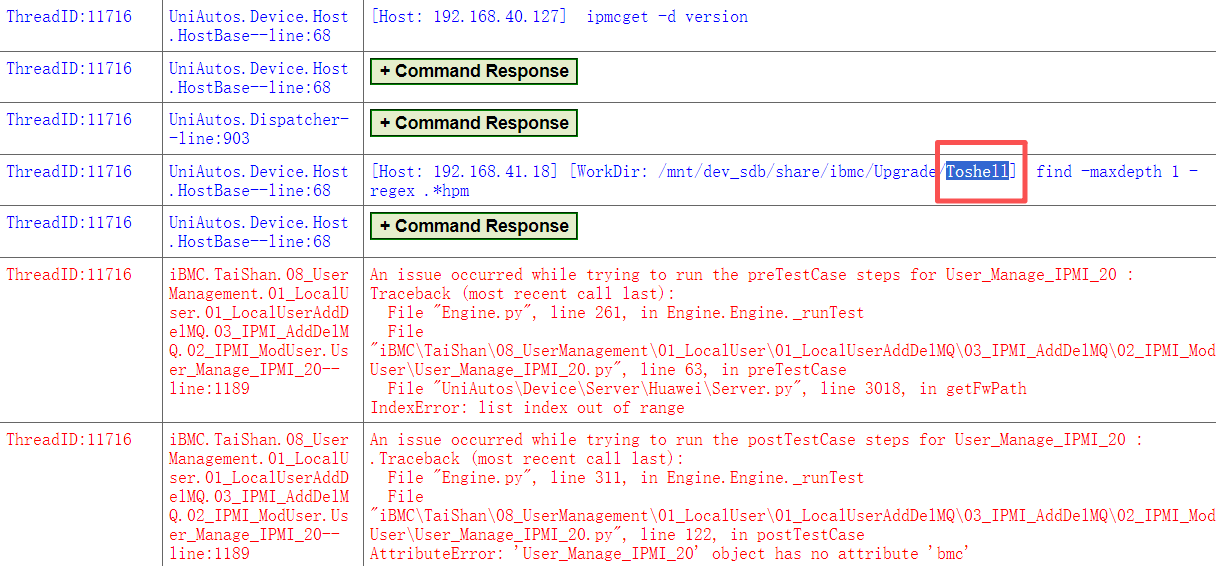Click the postTestCase issue occurred message
The image size is (1216, 566).
[755, 440]
